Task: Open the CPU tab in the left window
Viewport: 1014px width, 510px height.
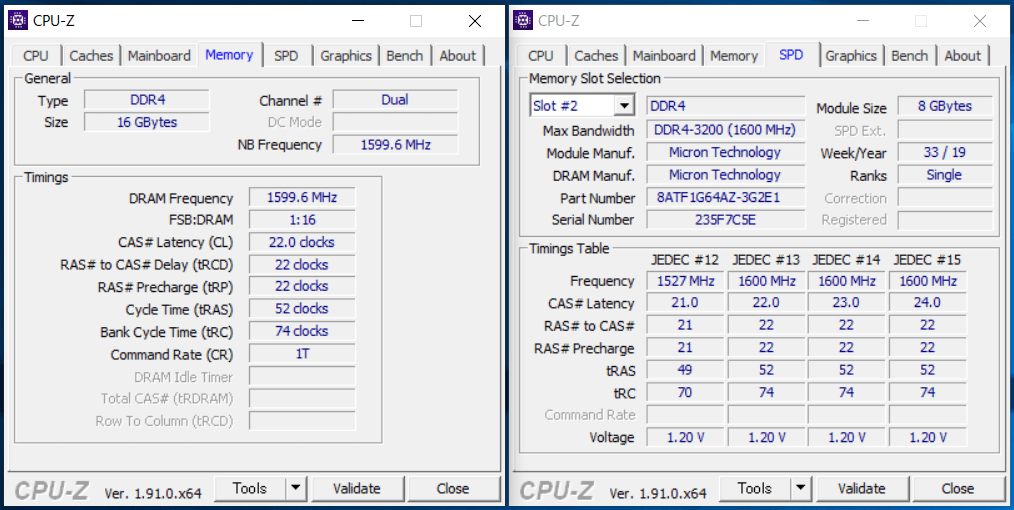Action: 36,56
